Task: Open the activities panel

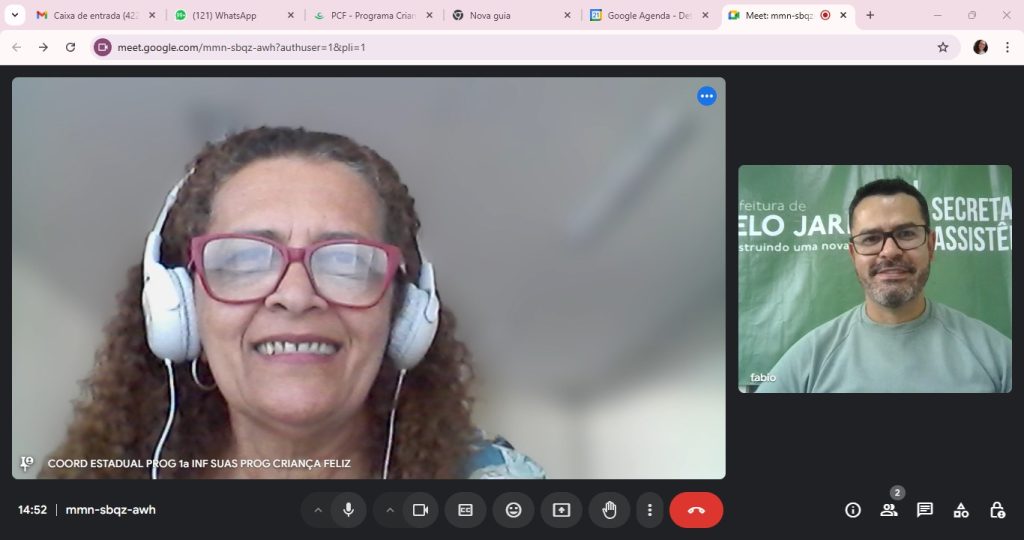Action: tap(961, 510)
